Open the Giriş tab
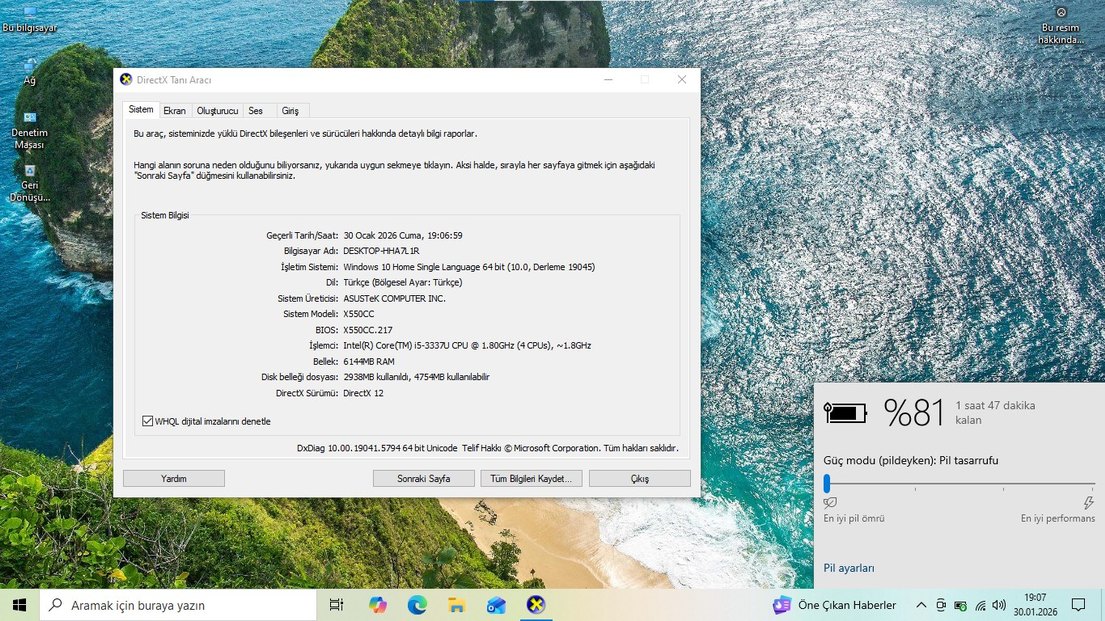The image size is (1105, 621). click(290, 110)
